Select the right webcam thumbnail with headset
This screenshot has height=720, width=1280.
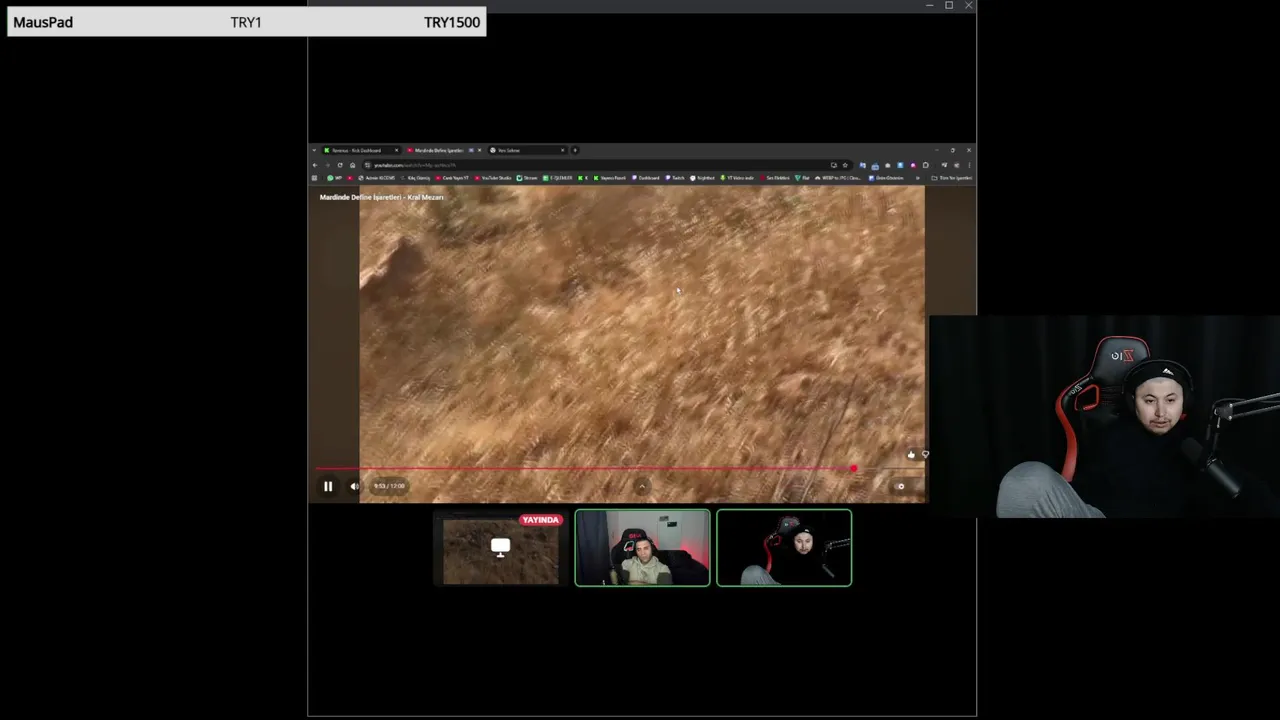[784, 548]
